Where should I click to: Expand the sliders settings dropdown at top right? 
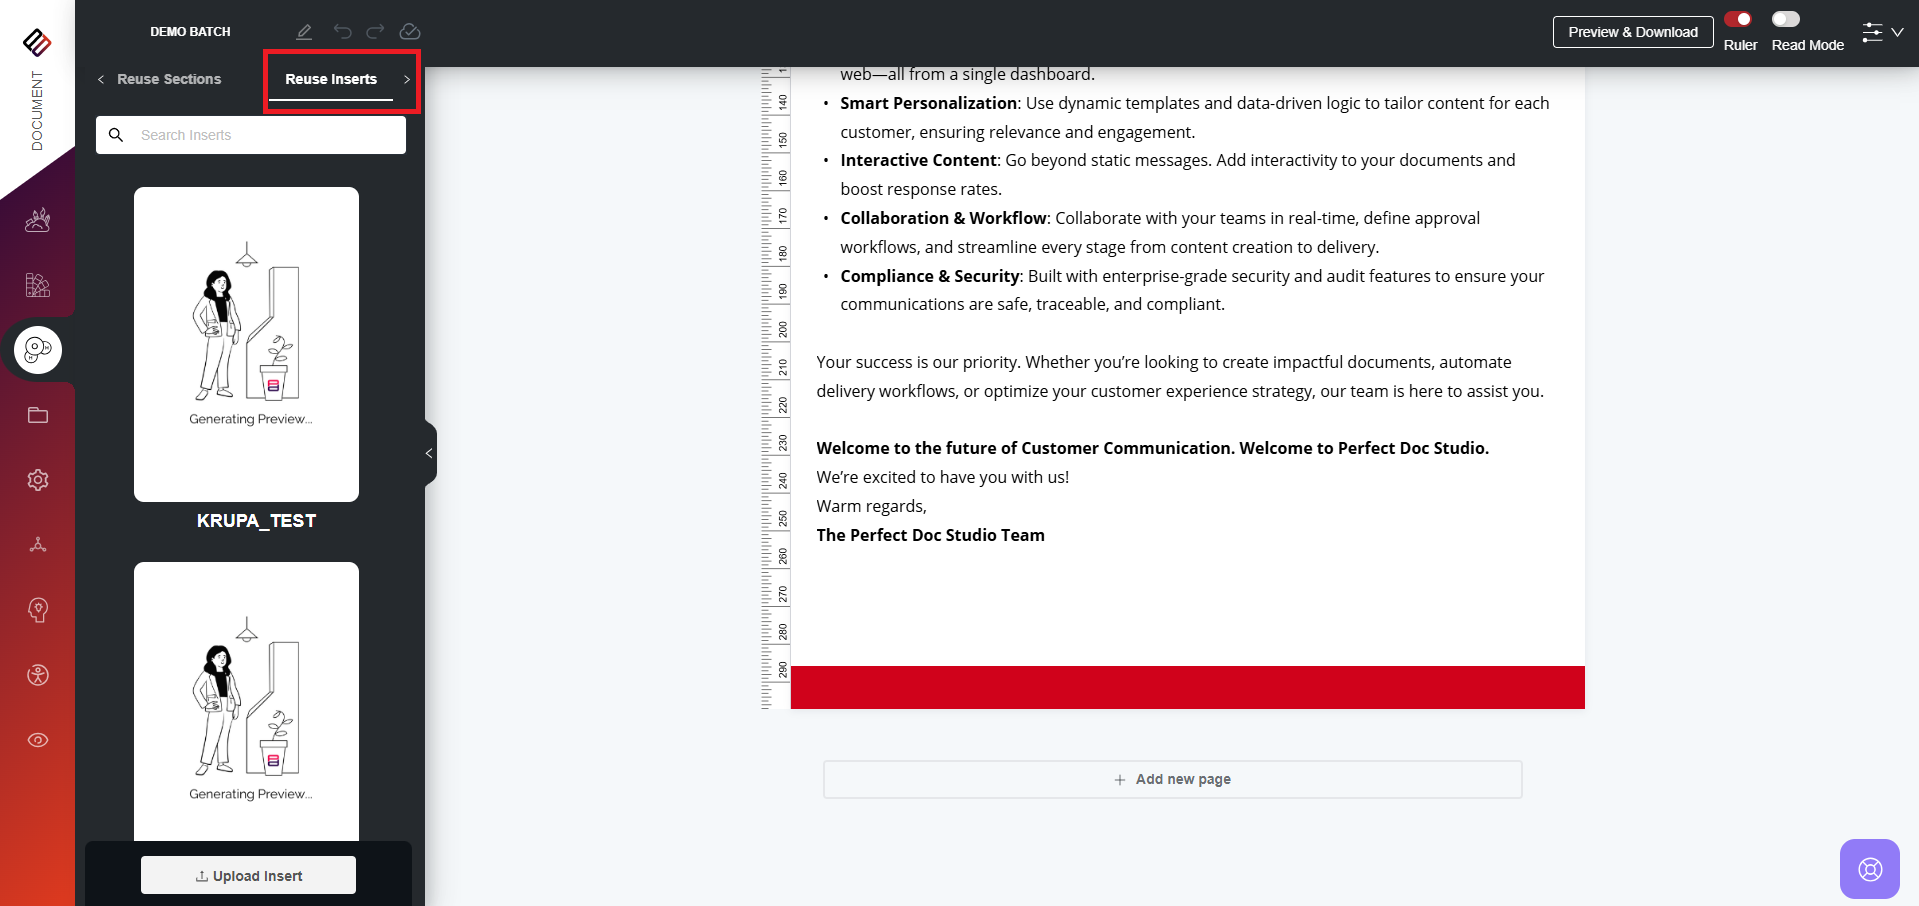pyautogui.click(x=1882, y=32)
